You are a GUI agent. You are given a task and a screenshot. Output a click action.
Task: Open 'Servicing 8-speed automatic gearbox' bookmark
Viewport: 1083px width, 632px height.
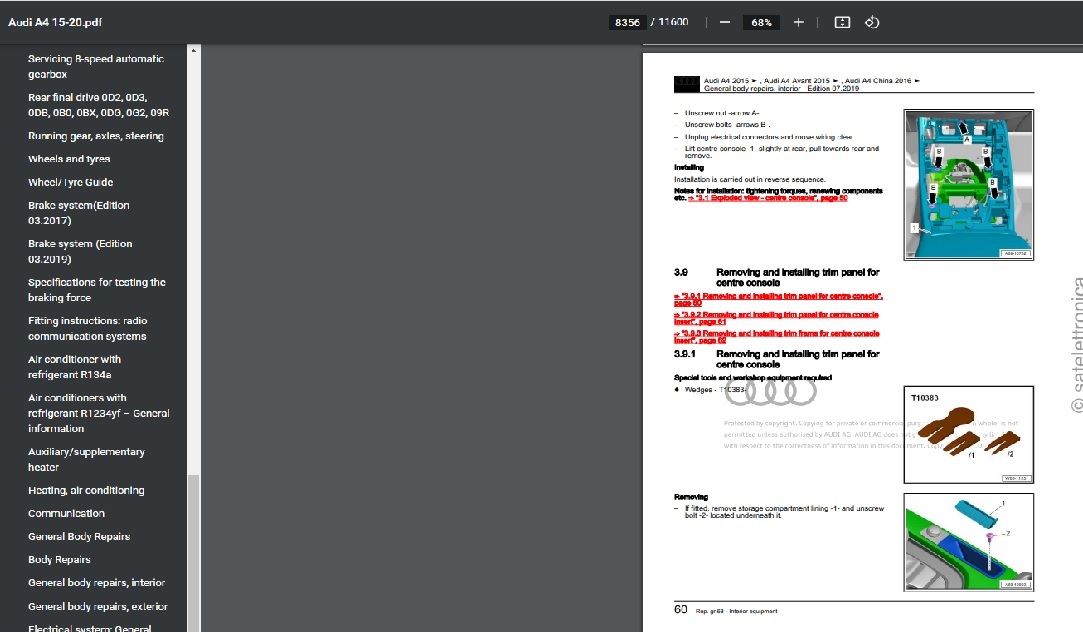[x=96, y=66]
